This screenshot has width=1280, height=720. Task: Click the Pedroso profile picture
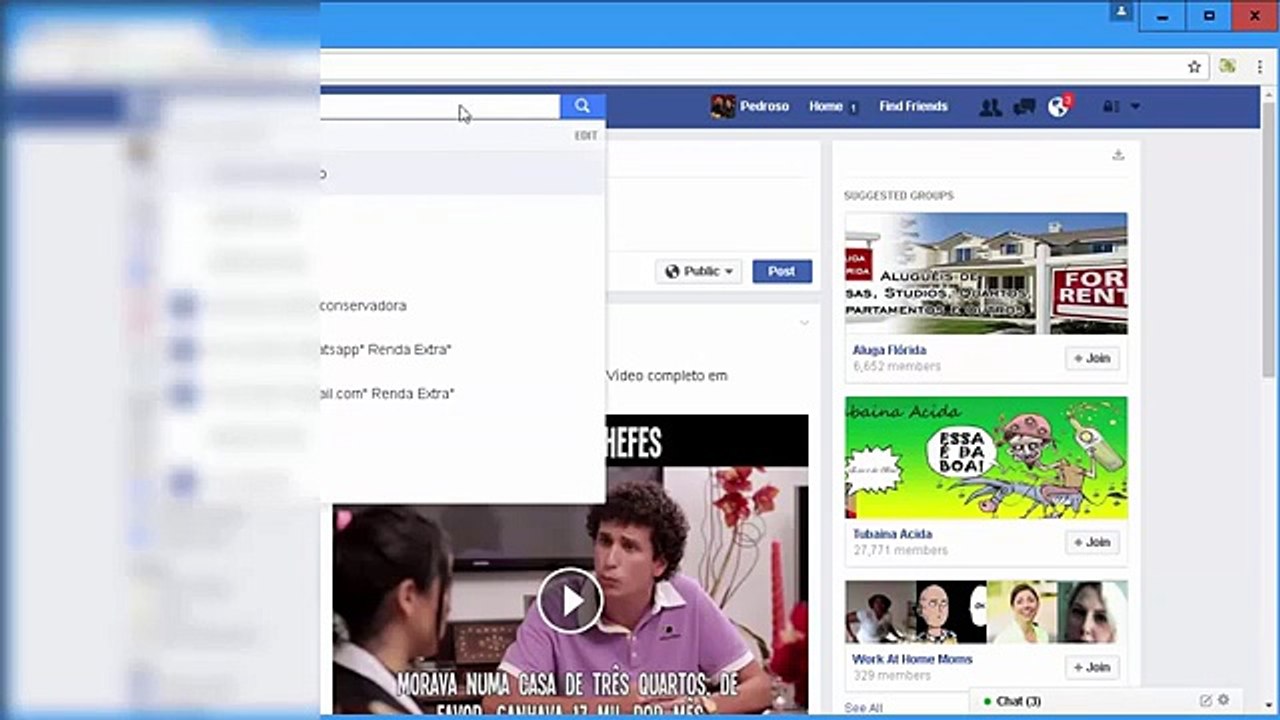(723, 107)
